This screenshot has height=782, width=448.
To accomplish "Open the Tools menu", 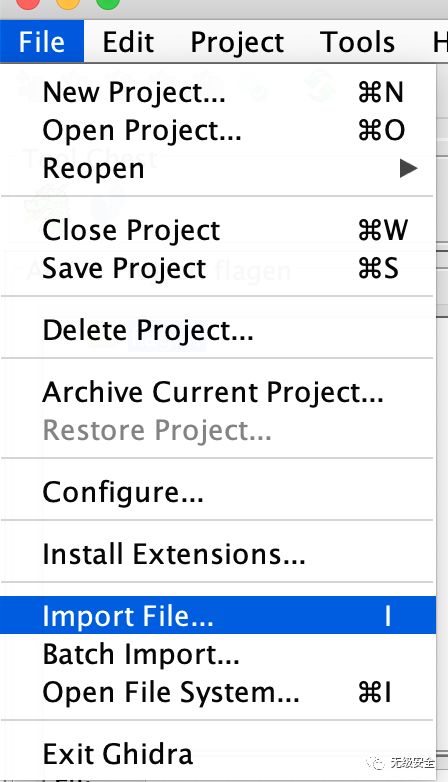I will (357, 42).
